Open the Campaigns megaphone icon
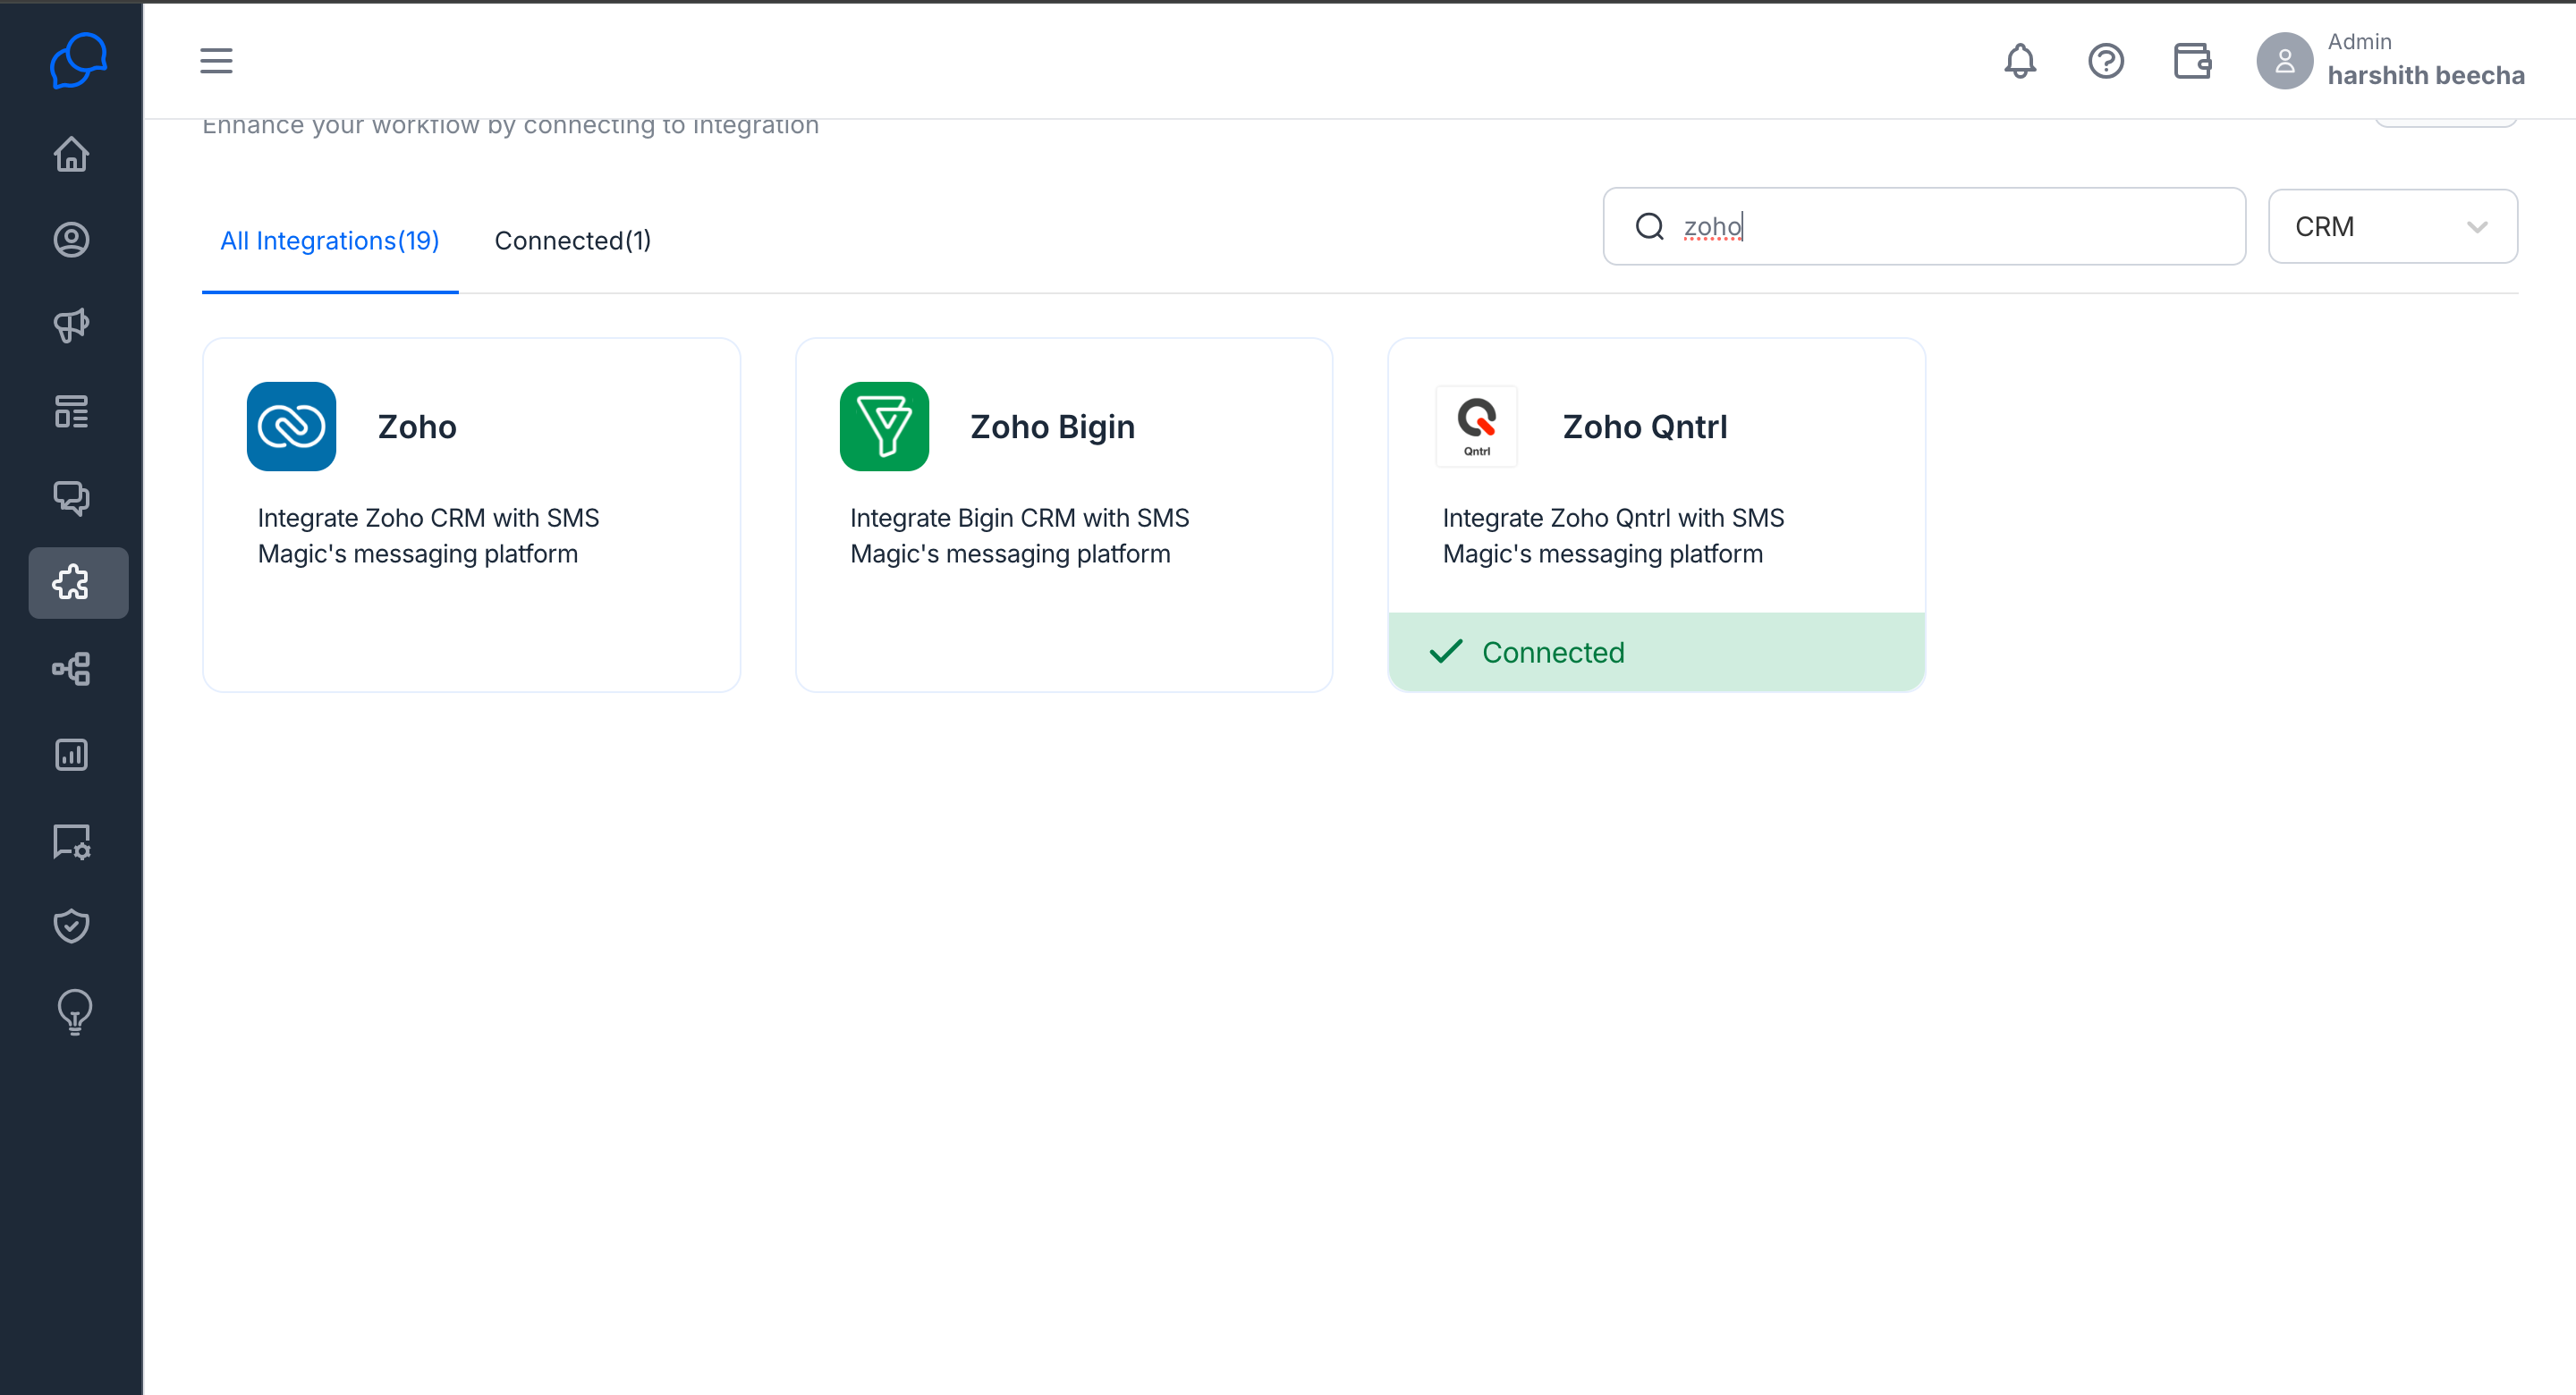Screen dimensions: 2576x1395 71,325
